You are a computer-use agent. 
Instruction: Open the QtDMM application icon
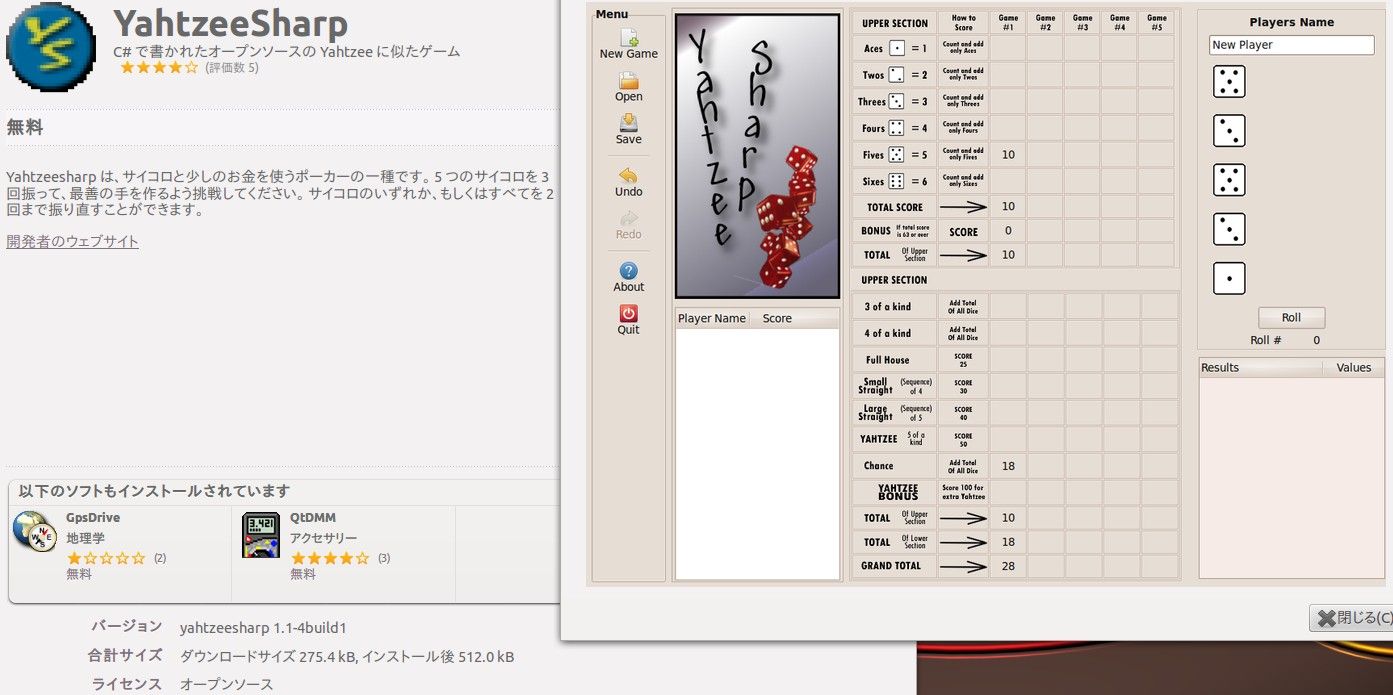pos(261,534)
